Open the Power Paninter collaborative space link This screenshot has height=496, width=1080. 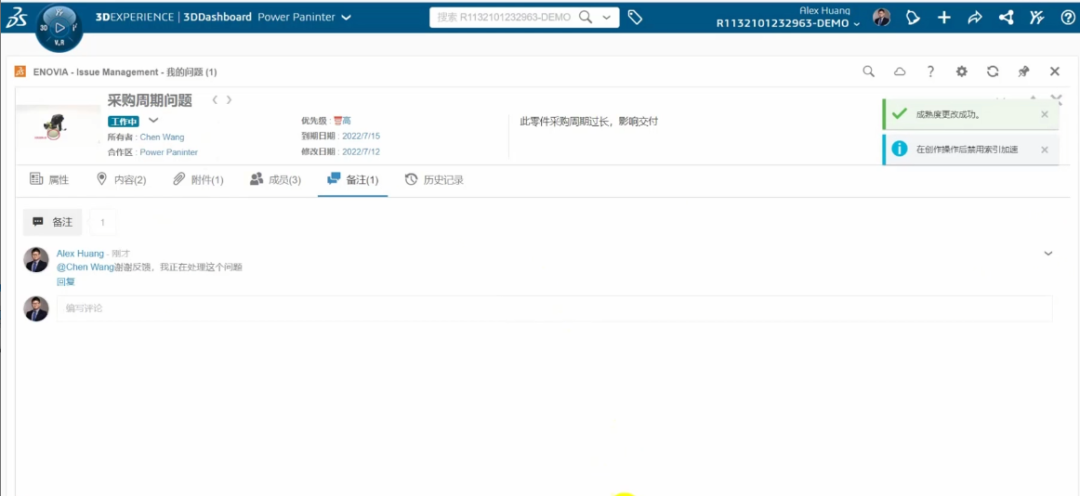coord(169,152)
